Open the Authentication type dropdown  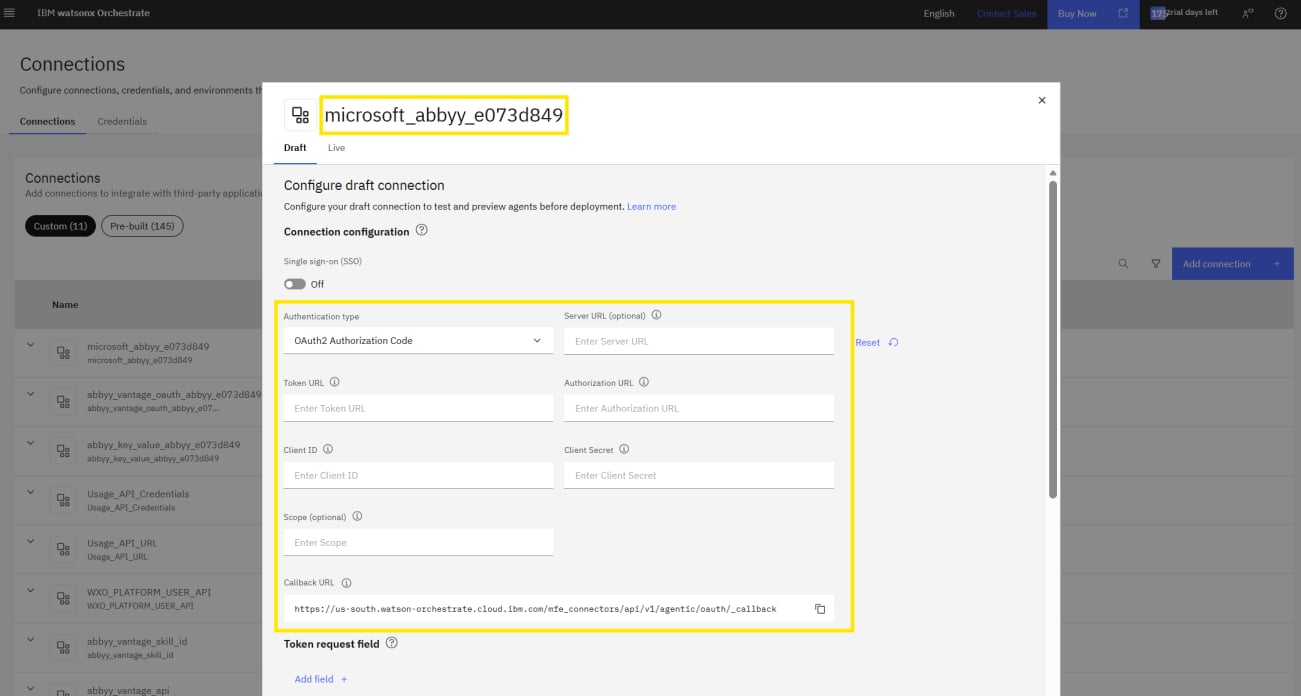click(x=418, y=341)
